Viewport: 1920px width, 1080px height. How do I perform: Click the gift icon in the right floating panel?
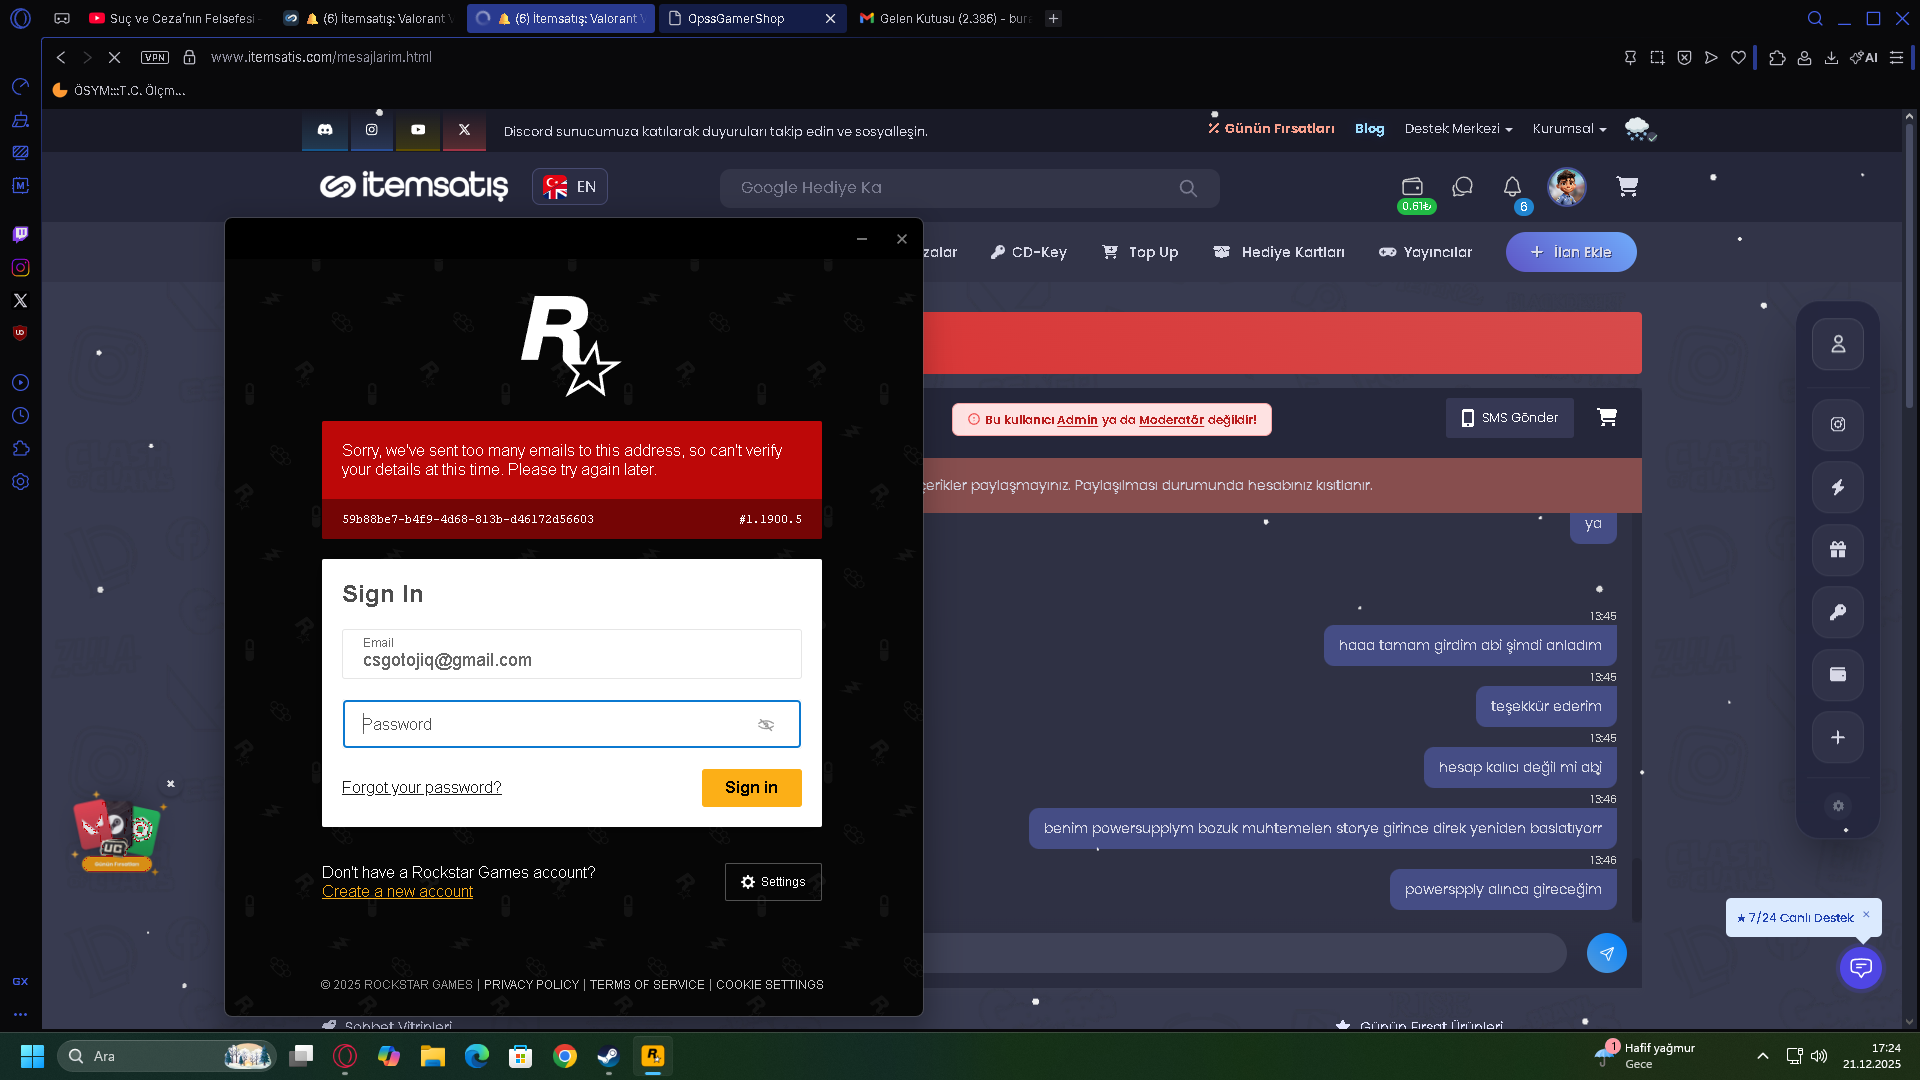pos(1838,549)
